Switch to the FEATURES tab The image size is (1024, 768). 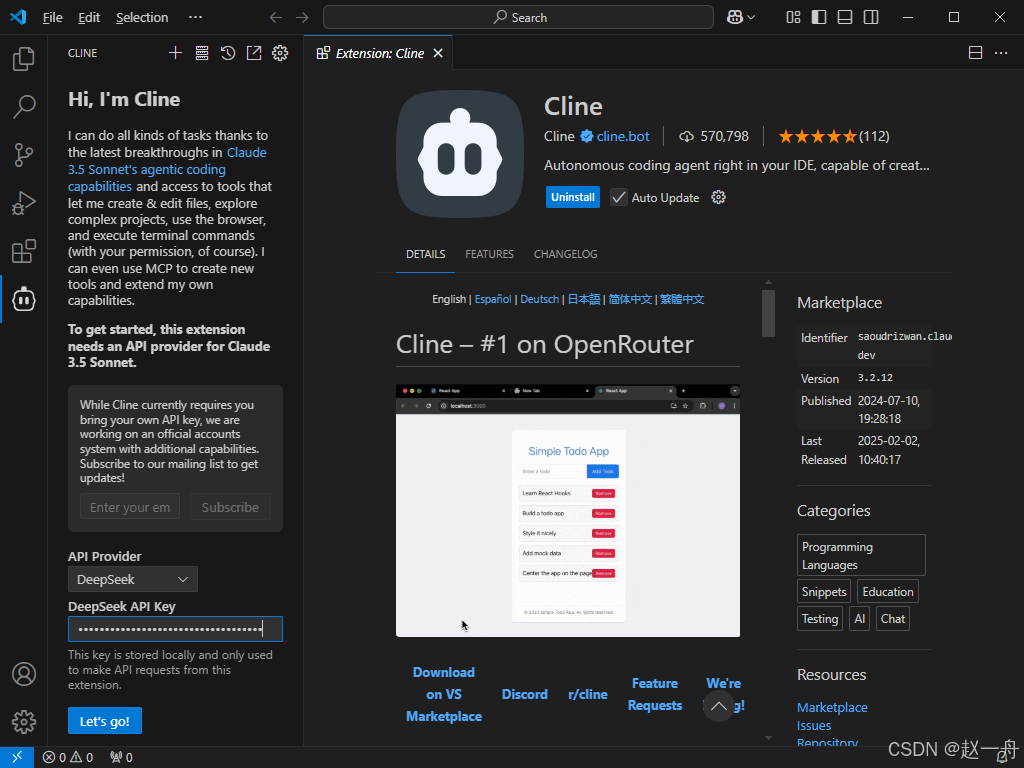pyautogui.click(x=489, y=254)
